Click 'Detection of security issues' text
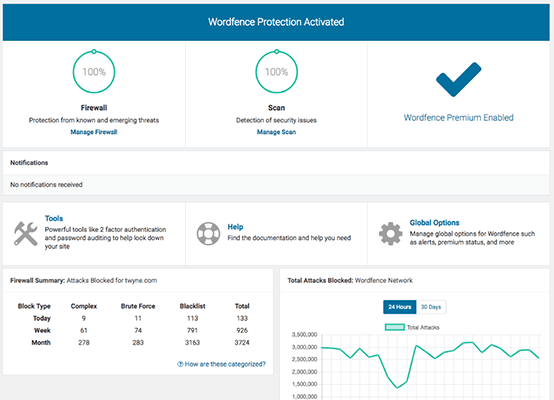The image size is (554, 400). (x=276, y=120)
